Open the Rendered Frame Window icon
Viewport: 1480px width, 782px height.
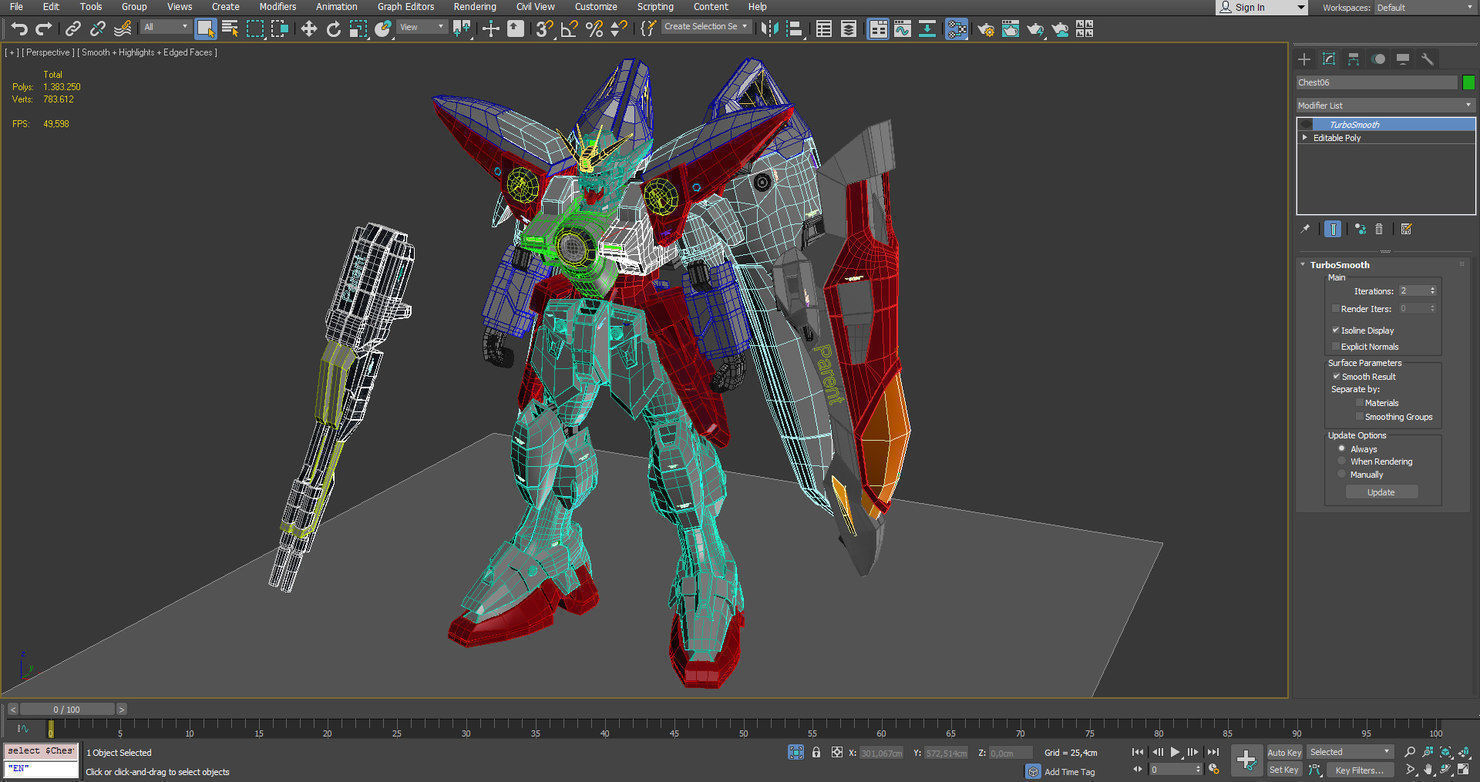1010,29
